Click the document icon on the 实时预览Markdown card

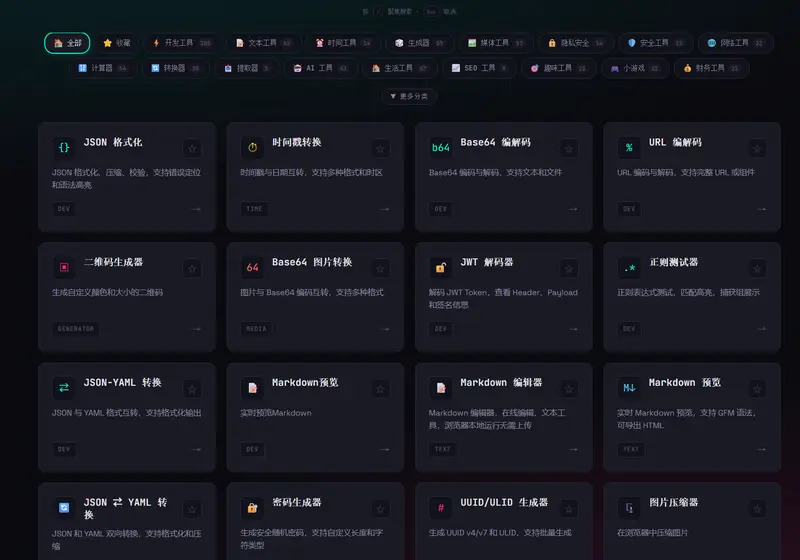click(253, 388)
